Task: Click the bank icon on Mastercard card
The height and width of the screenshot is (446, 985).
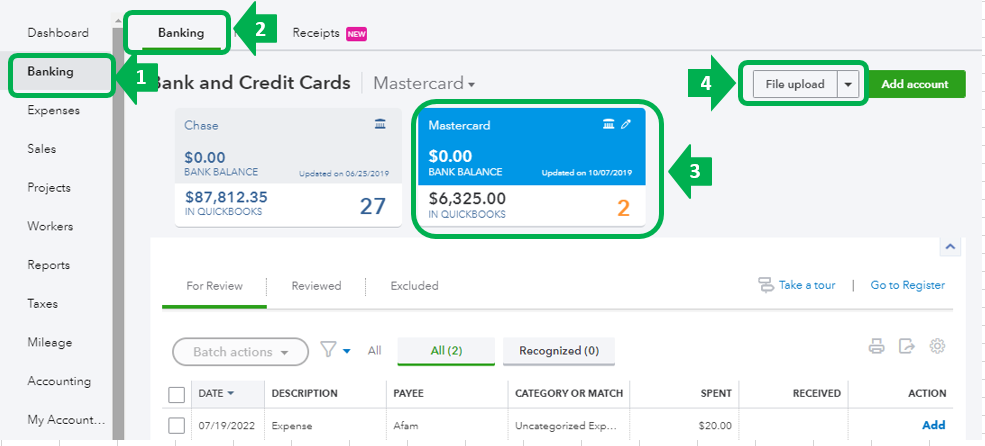Action: 608,124
